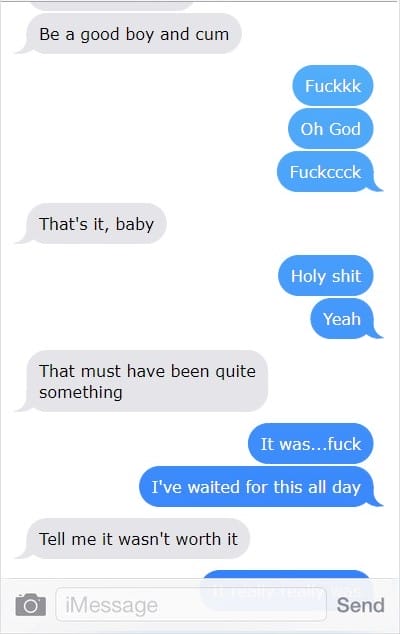Viewport: 400px width, 634px height.
Task: Select the "That's it, baby" received message
Action: 91,224
